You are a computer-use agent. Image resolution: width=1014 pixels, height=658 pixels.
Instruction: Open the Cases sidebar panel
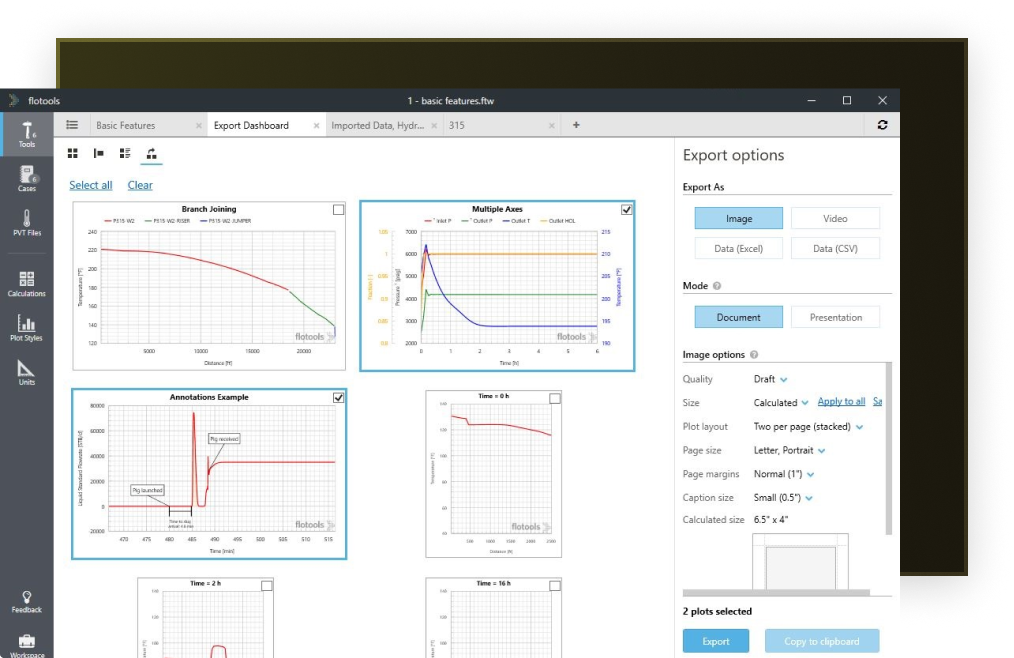[27, 179]
